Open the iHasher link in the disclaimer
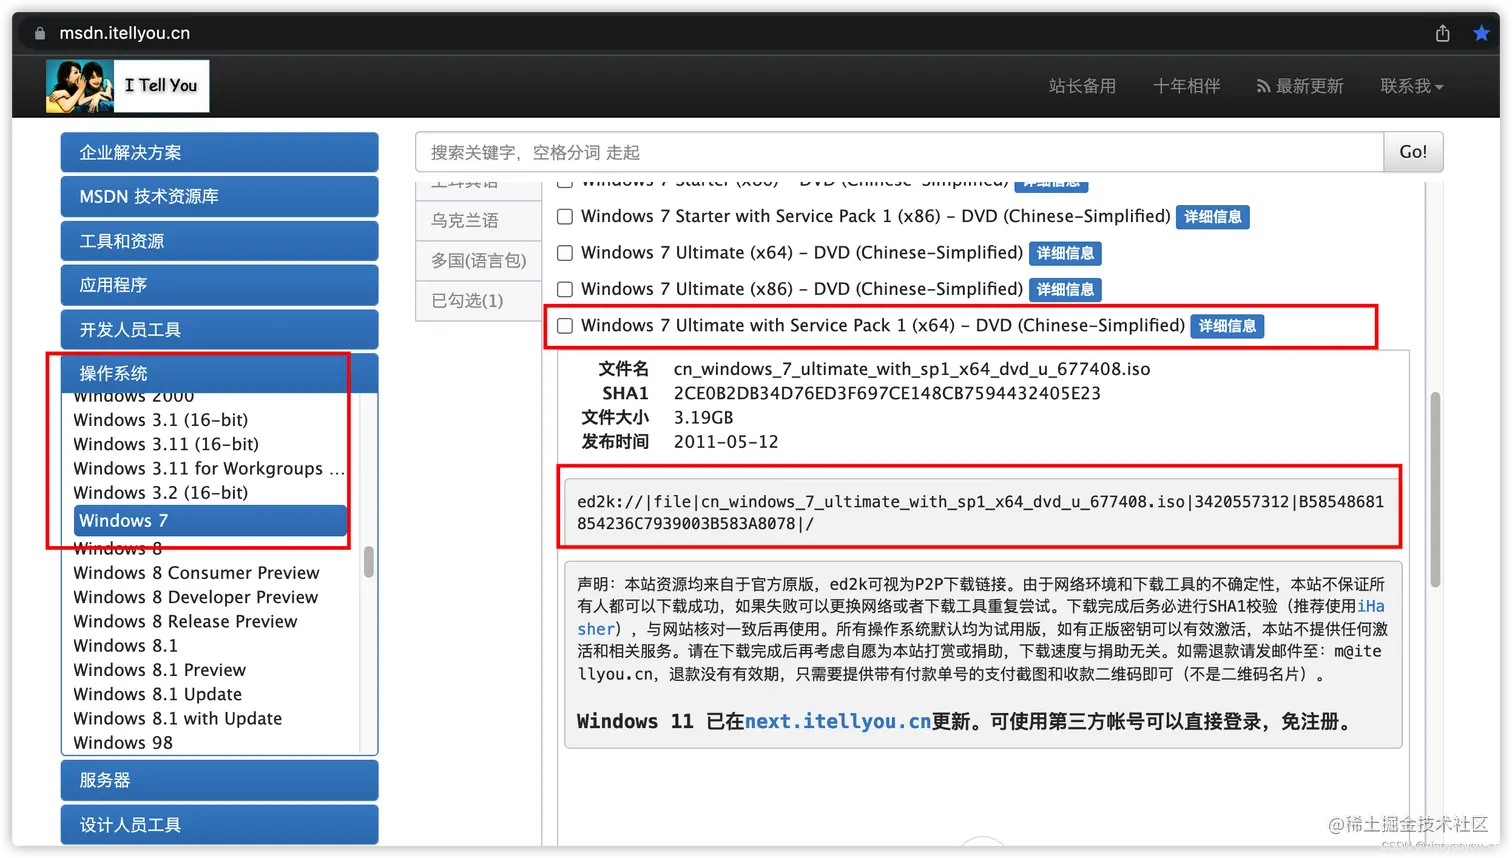Screen dimensions: 1512x858 click(x=1371, y=606)
